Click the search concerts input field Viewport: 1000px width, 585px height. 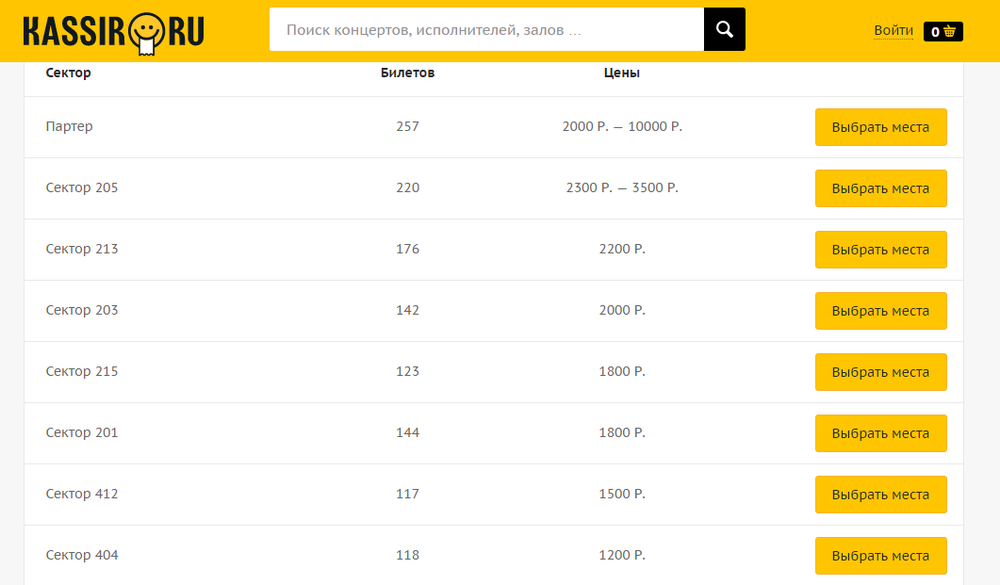point(486,30)
